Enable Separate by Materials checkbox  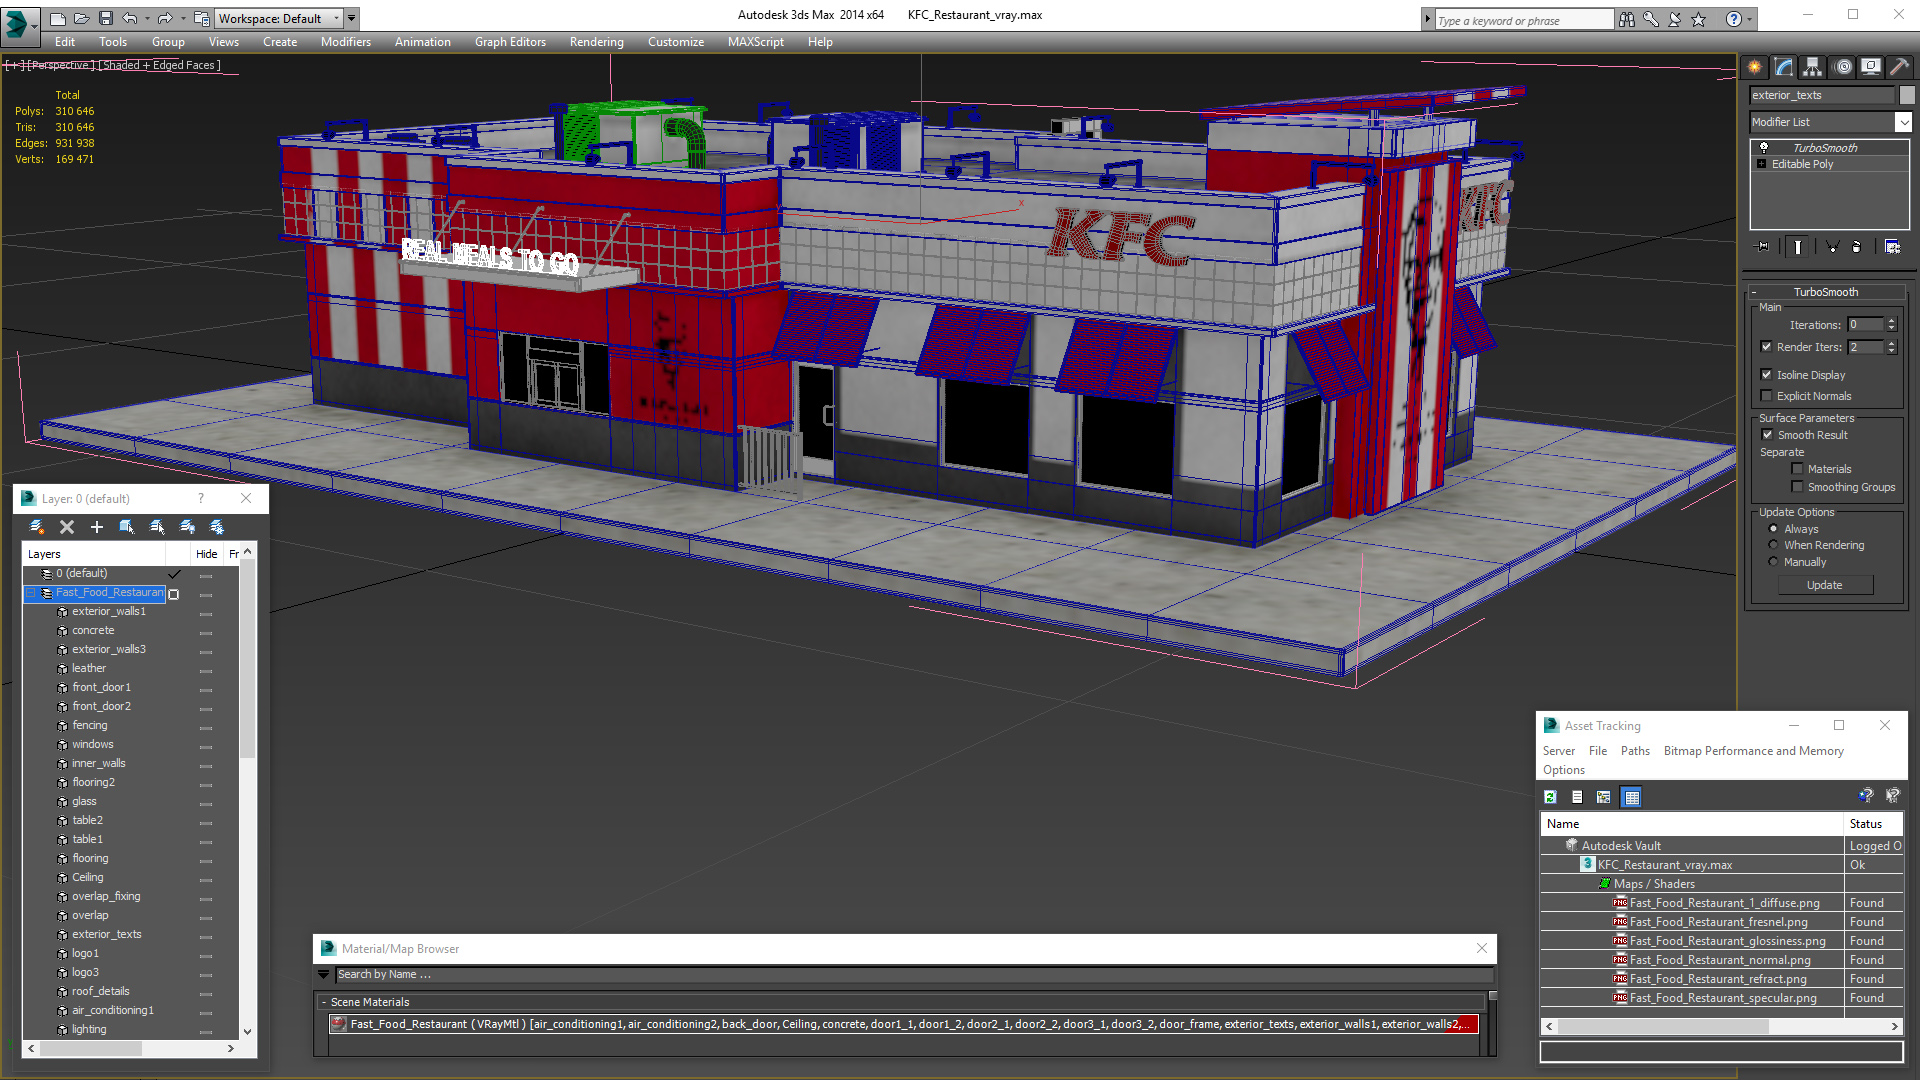pos(1798,469)
